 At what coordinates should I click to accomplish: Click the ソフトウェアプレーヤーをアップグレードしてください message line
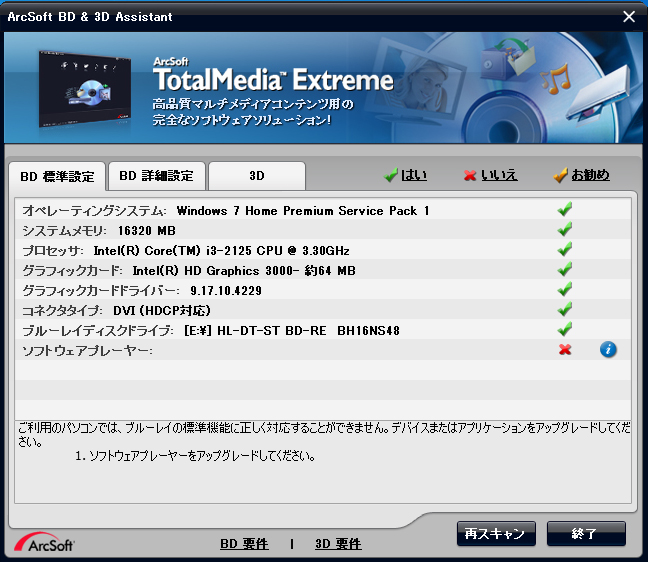pos(195,456)
